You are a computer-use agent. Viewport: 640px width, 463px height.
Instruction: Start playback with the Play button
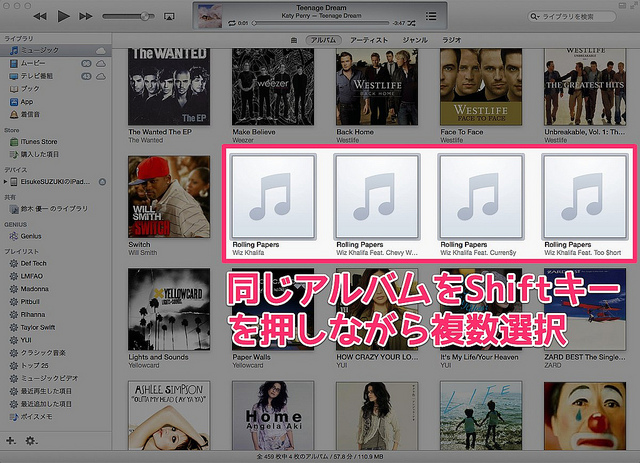click(x=63, y=16)
